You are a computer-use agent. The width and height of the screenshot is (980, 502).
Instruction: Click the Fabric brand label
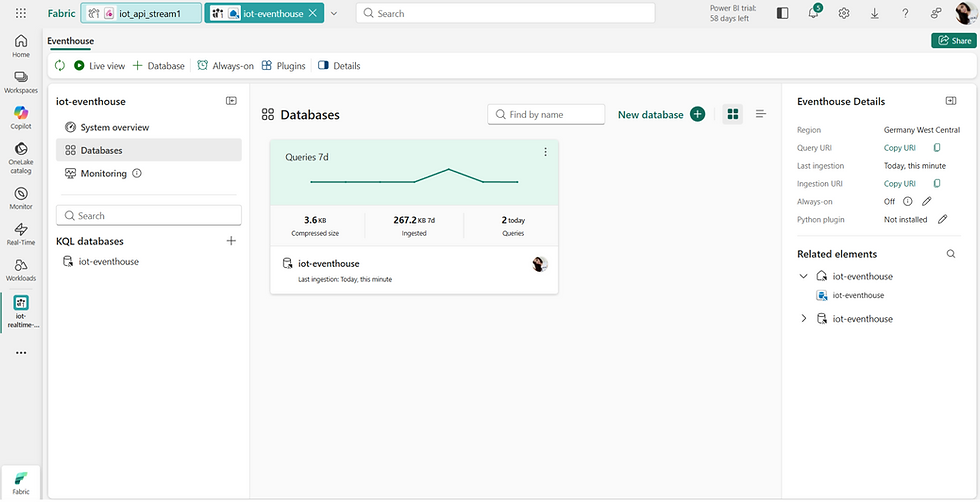click(61, 13)
